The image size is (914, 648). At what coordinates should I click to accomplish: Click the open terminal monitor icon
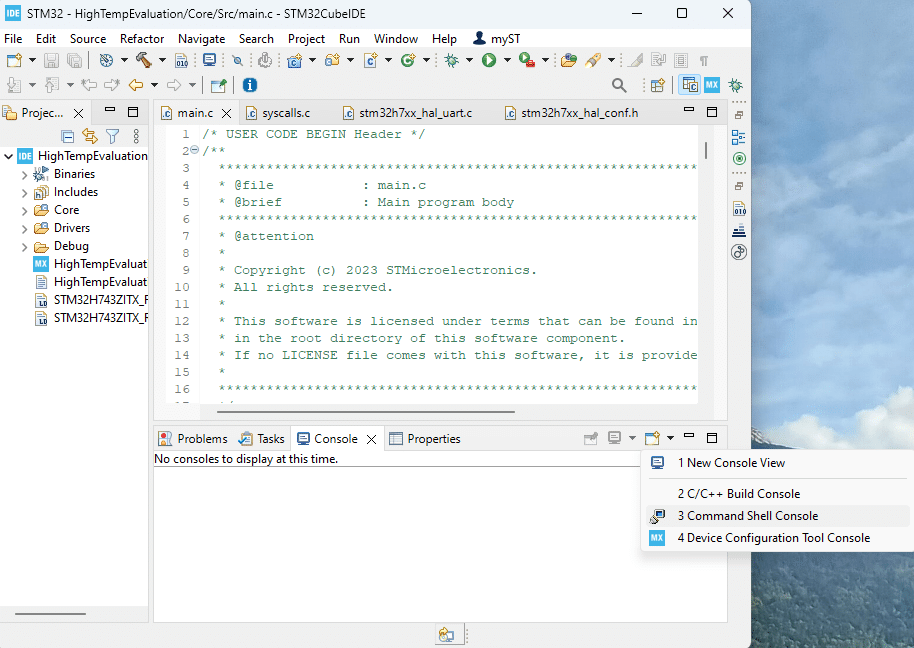[209, 60]
